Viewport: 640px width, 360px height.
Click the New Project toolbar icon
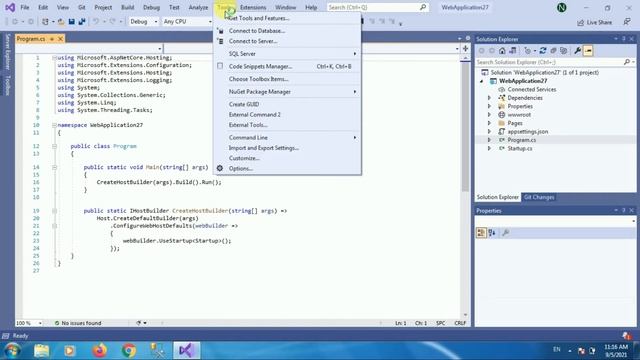(45, 22)
